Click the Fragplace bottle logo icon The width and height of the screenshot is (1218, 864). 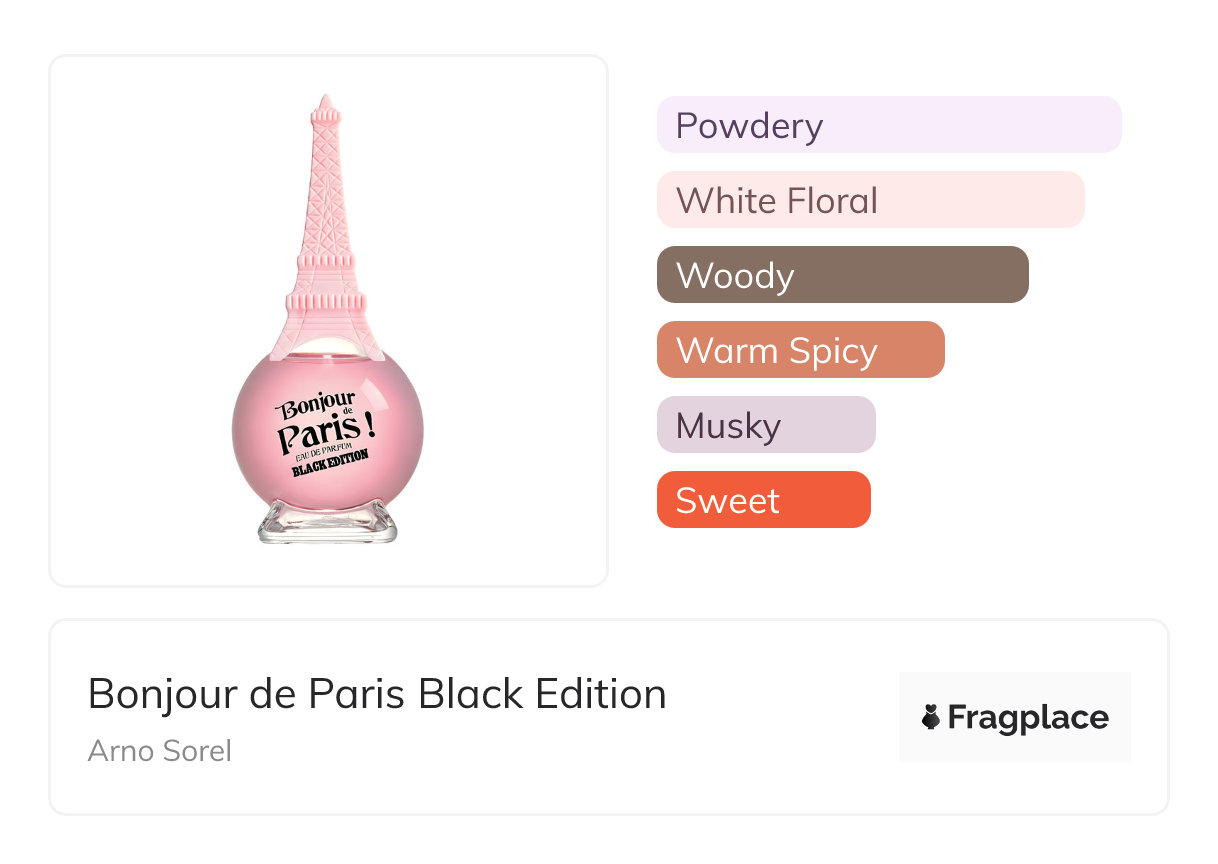coord(931,717)
